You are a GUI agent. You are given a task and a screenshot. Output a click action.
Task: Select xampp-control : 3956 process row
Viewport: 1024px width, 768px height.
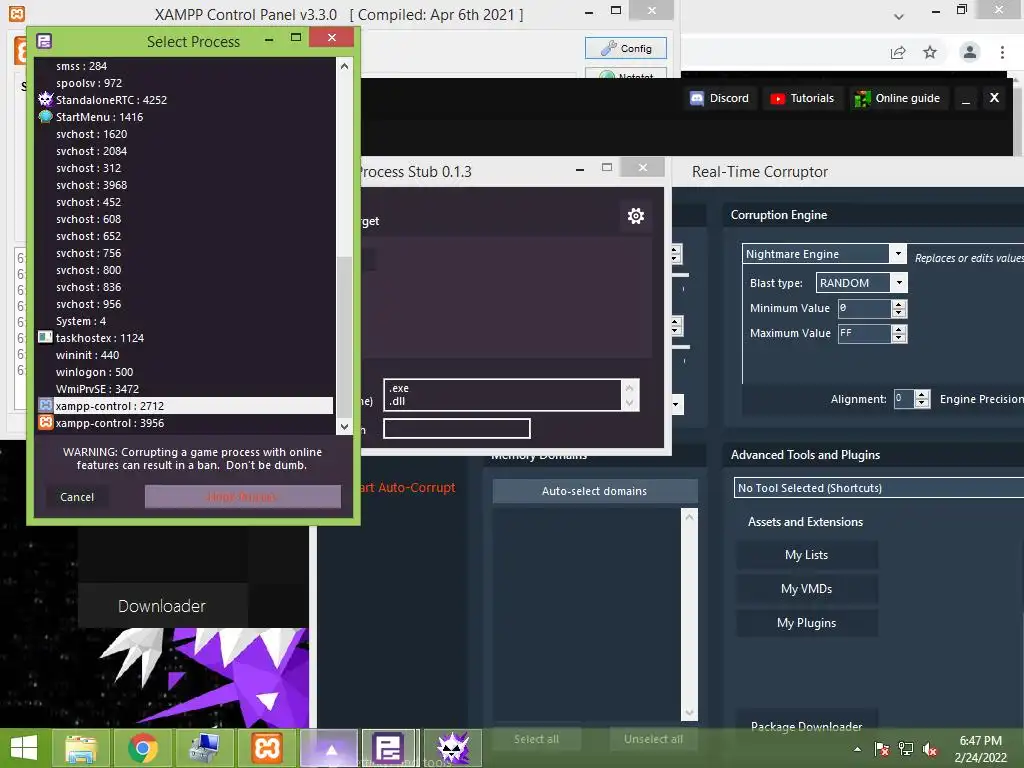coord(185,423)
